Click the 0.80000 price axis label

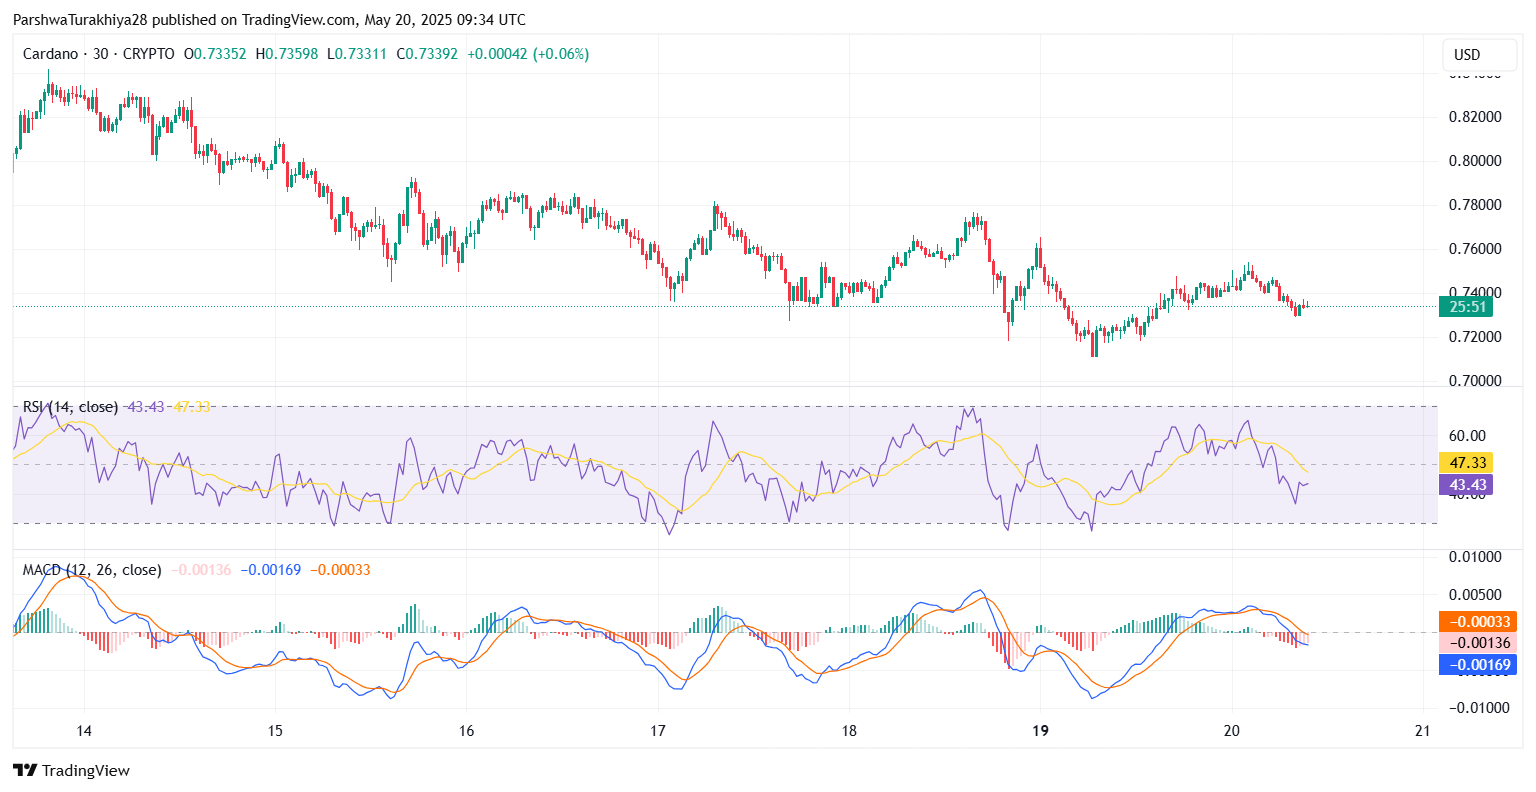click(x=1474, y=161)
